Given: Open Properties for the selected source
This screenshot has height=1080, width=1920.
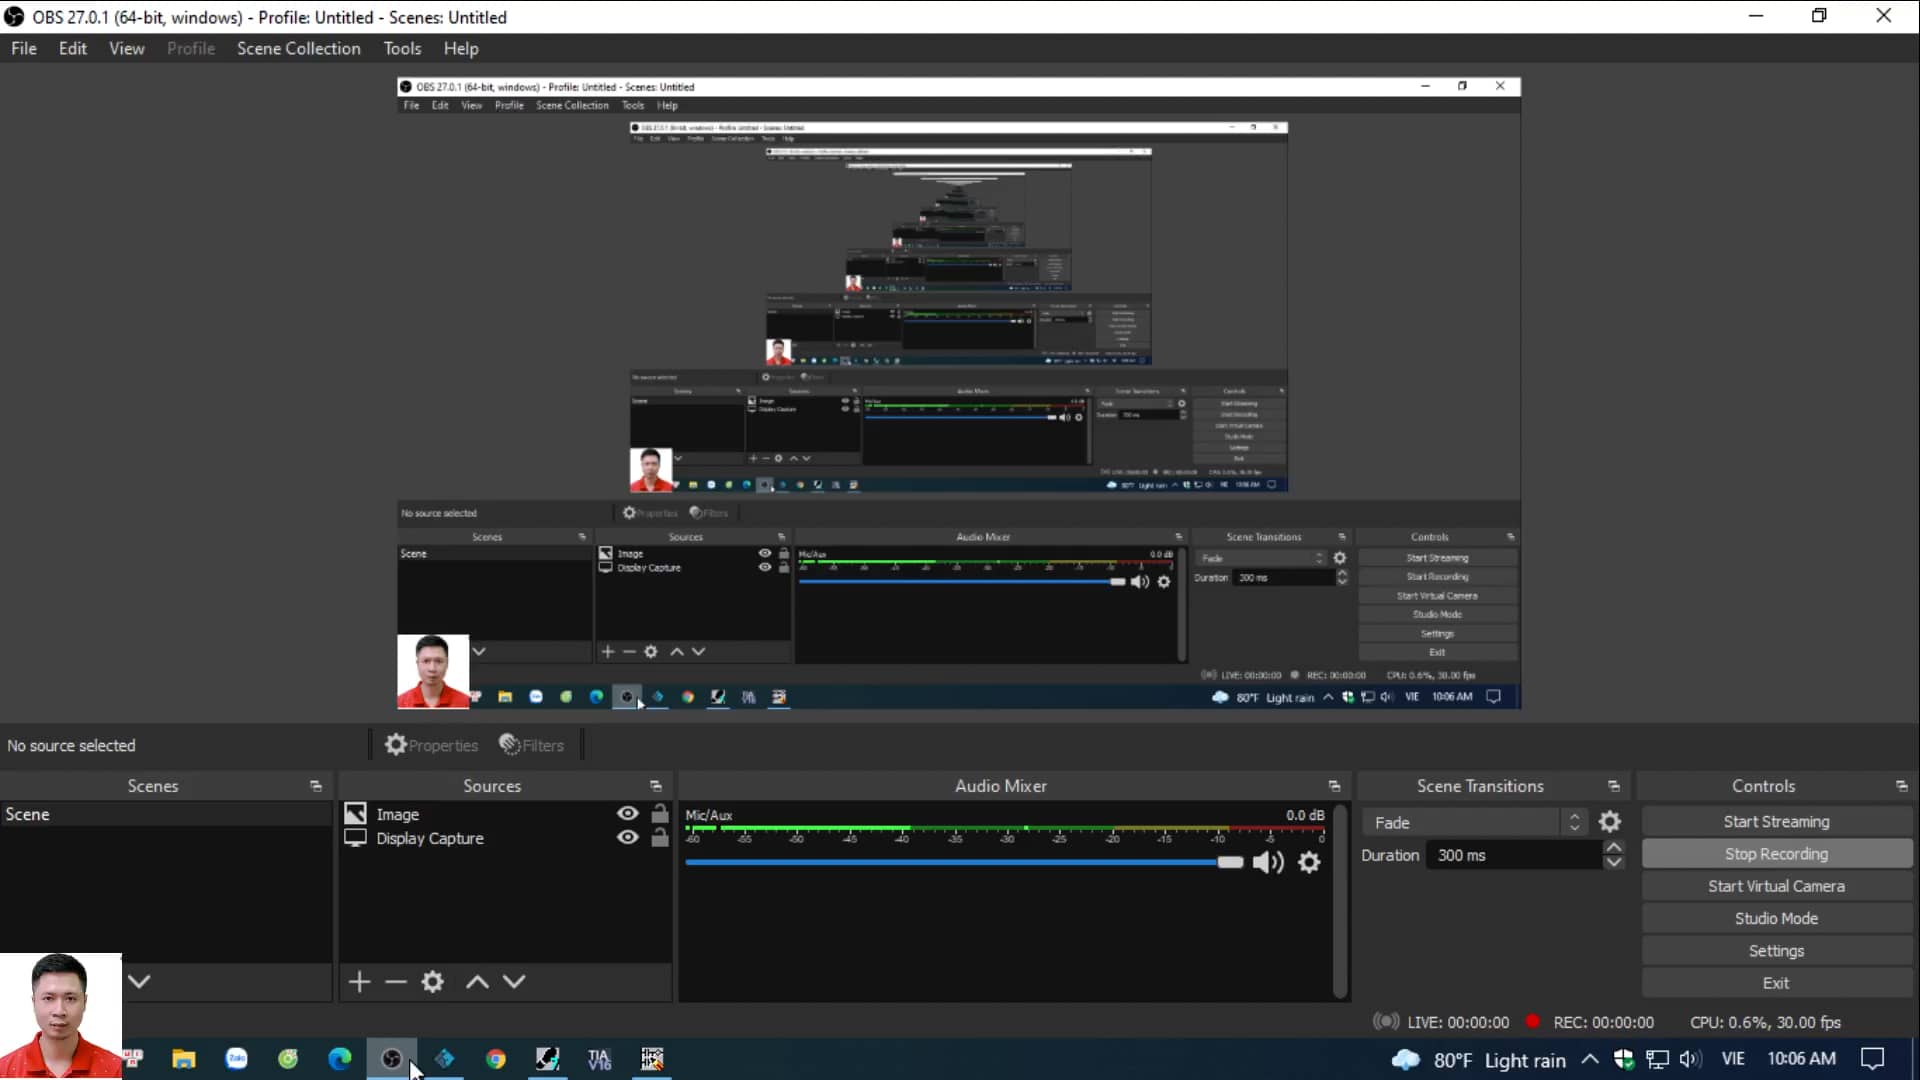Looking at the screenshot, I should 431,745.
